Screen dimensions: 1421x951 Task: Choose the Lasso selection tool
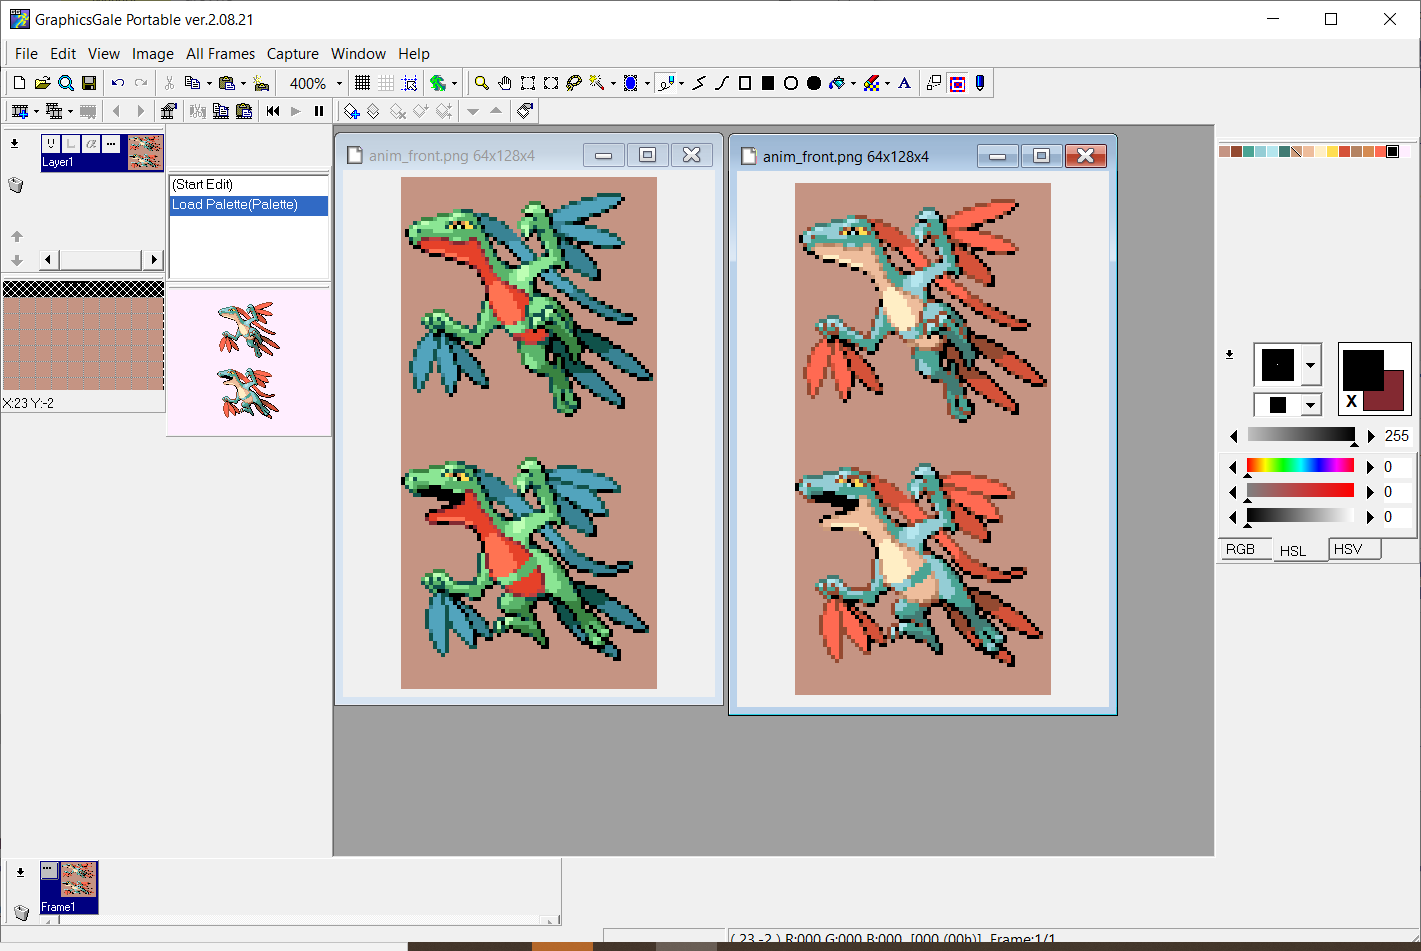click(x=574, y=83)
